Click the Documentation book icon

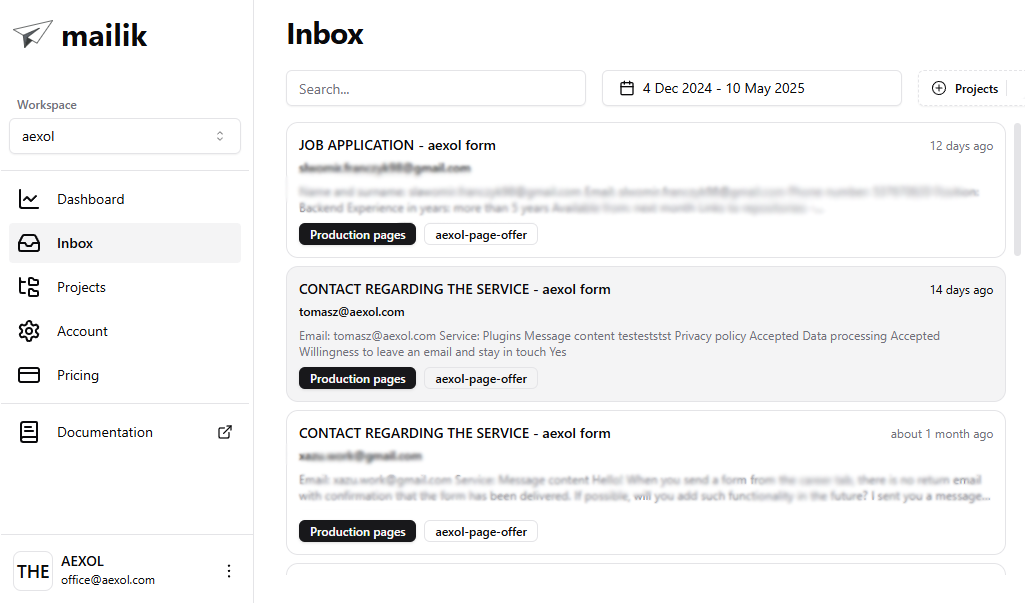[x=29, y=432]
